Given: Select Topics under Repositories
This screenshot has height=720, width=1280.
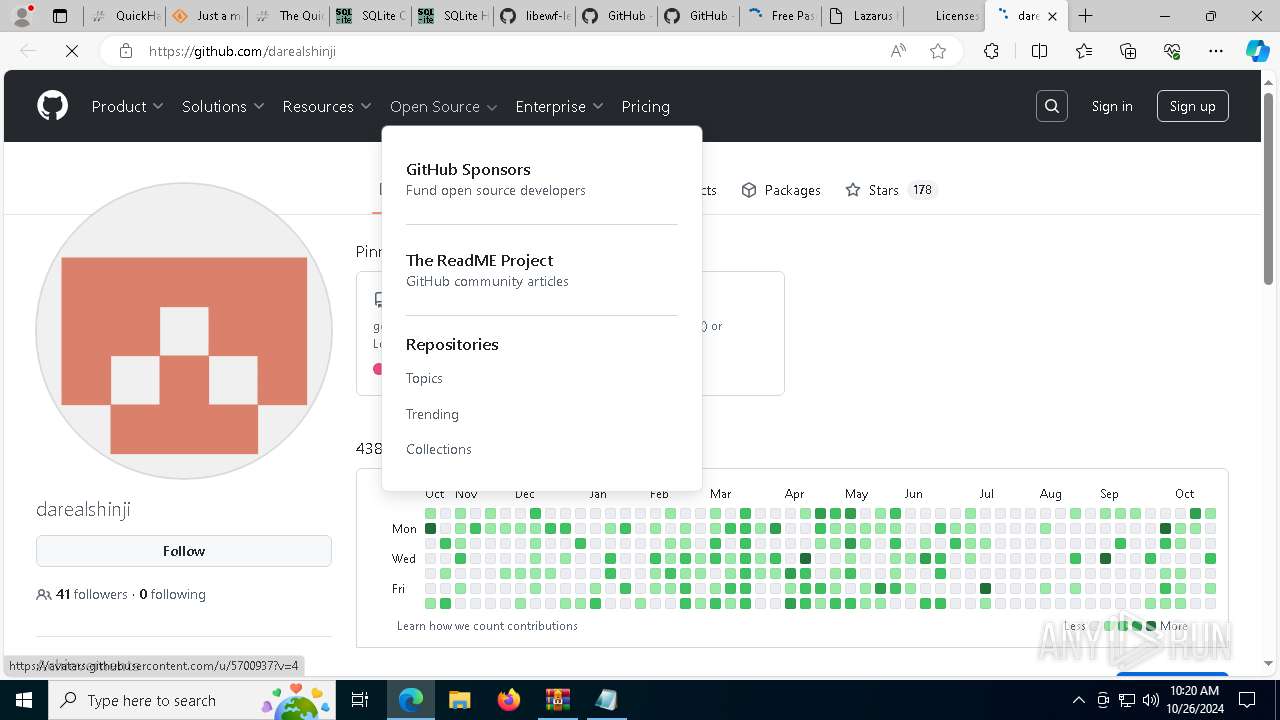Looking at the screenshot, I should (424, 378).
